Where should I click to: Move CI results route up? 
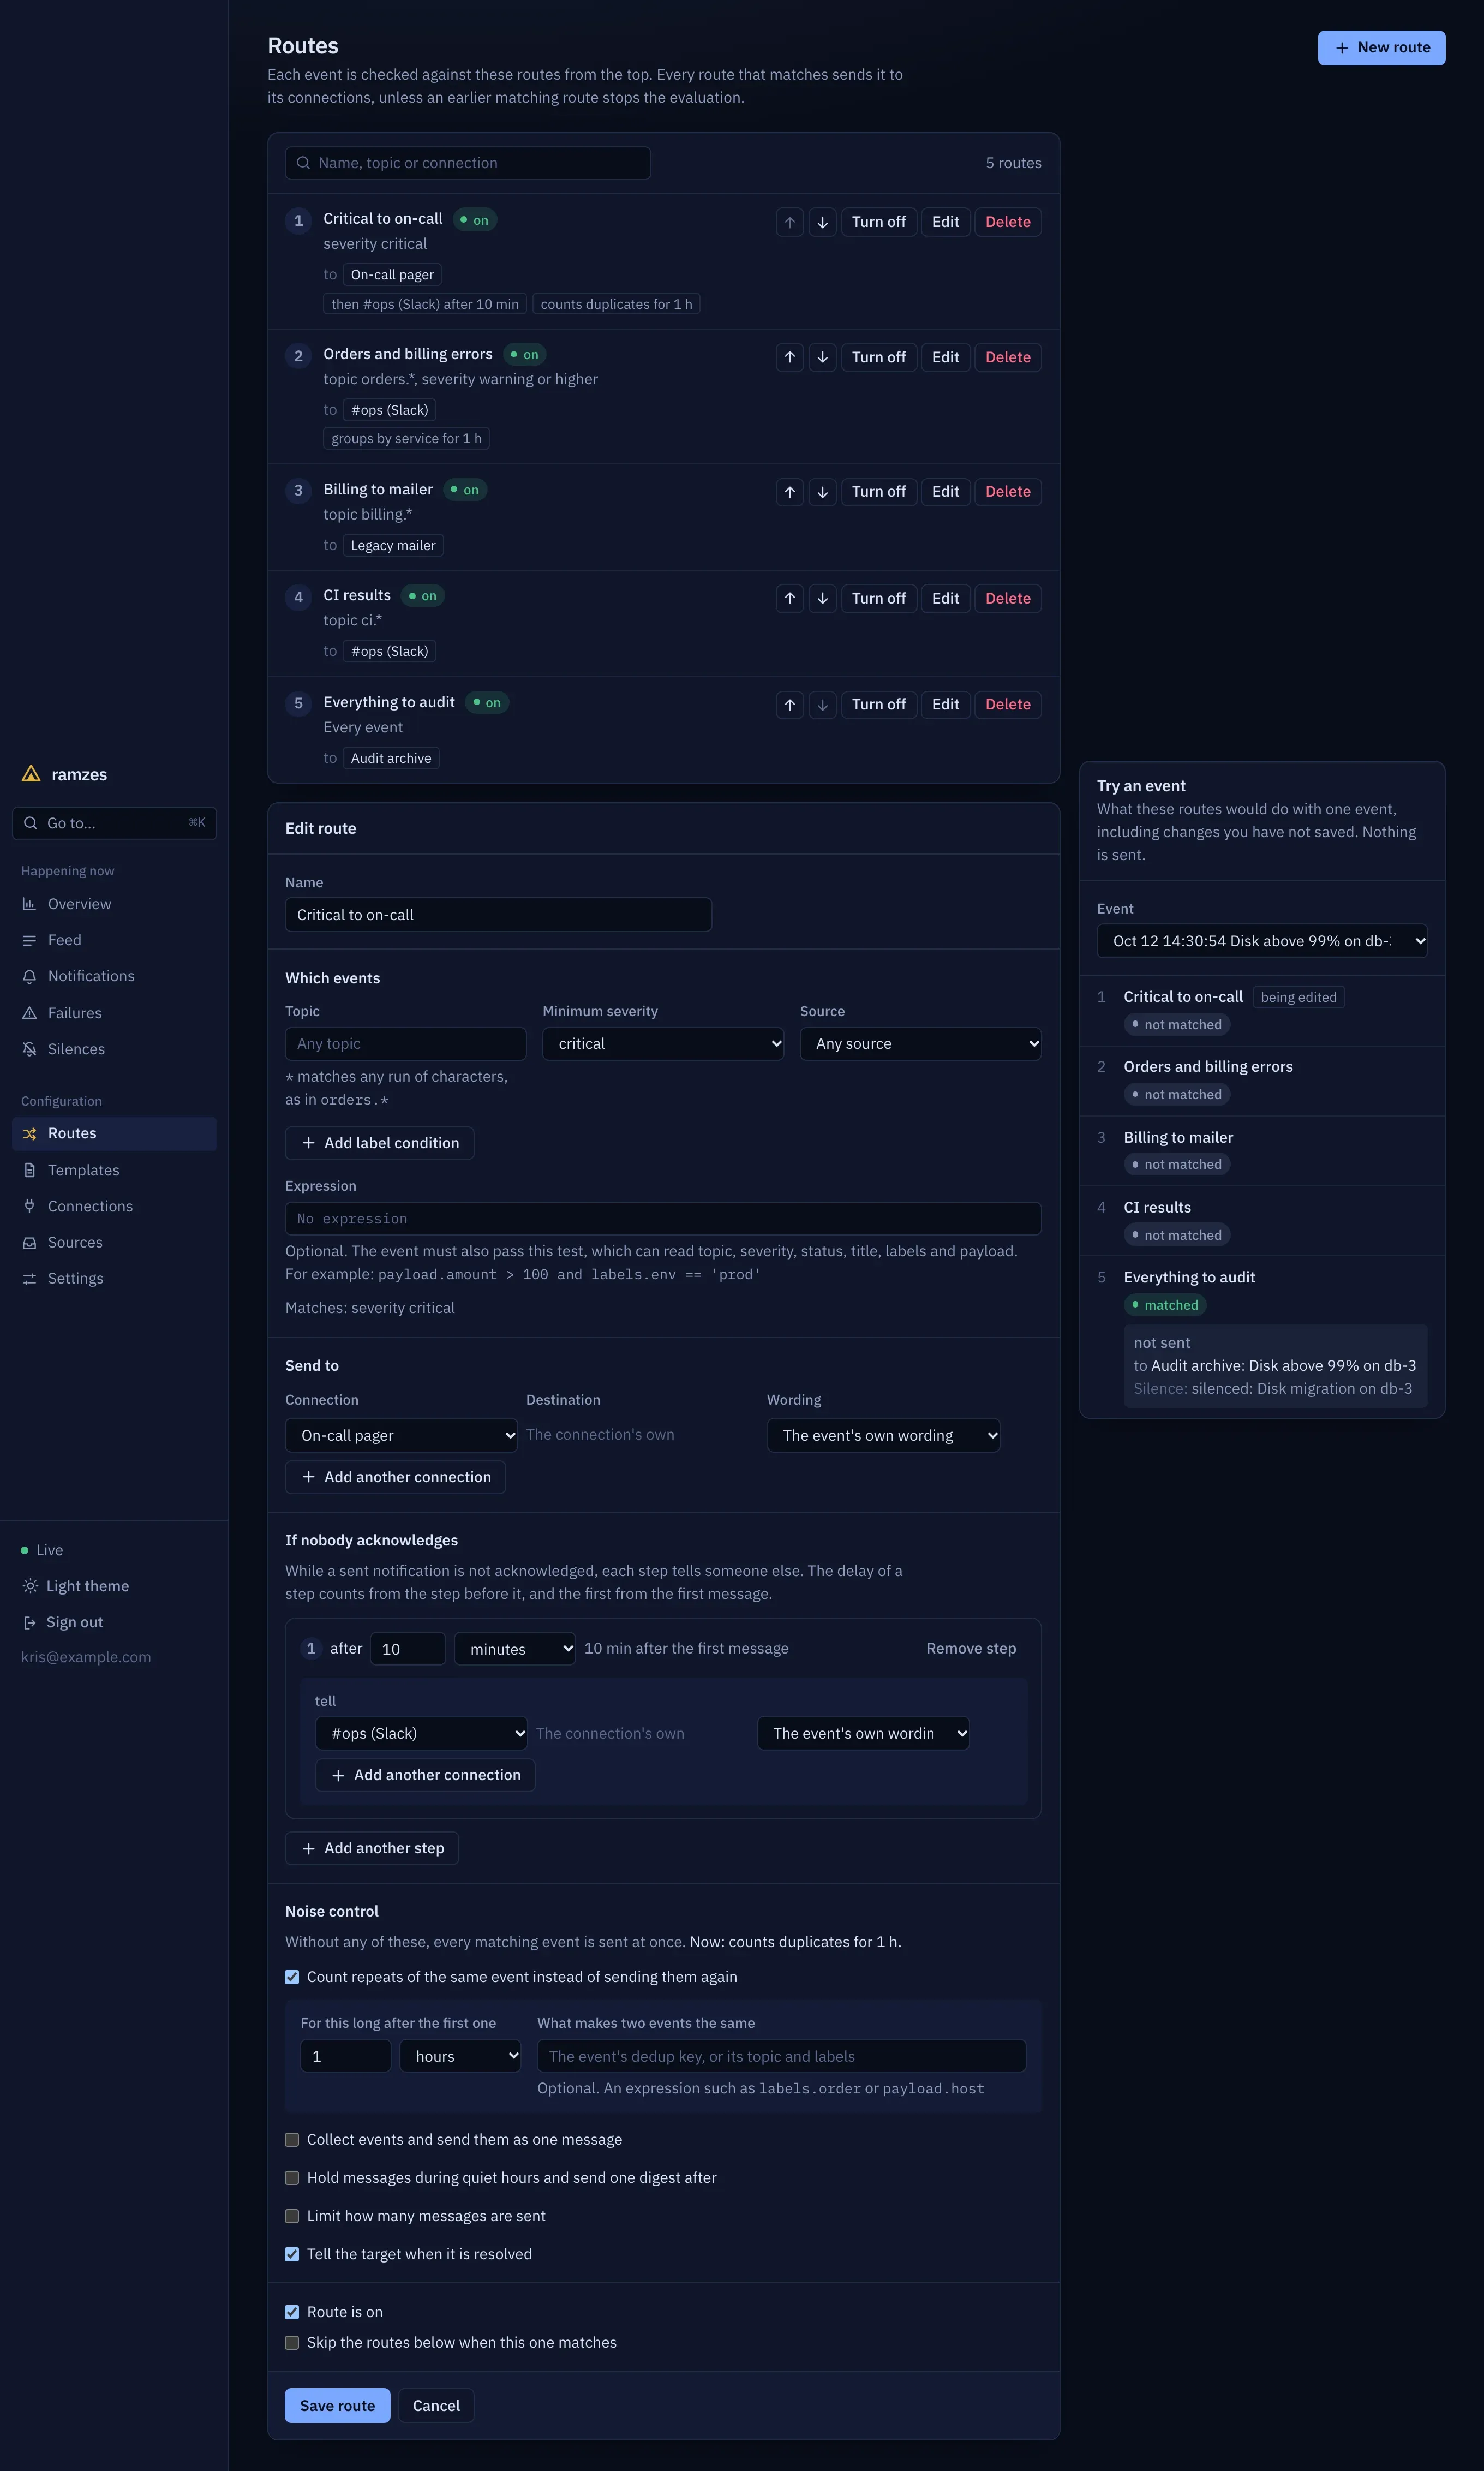pos(789,598)
